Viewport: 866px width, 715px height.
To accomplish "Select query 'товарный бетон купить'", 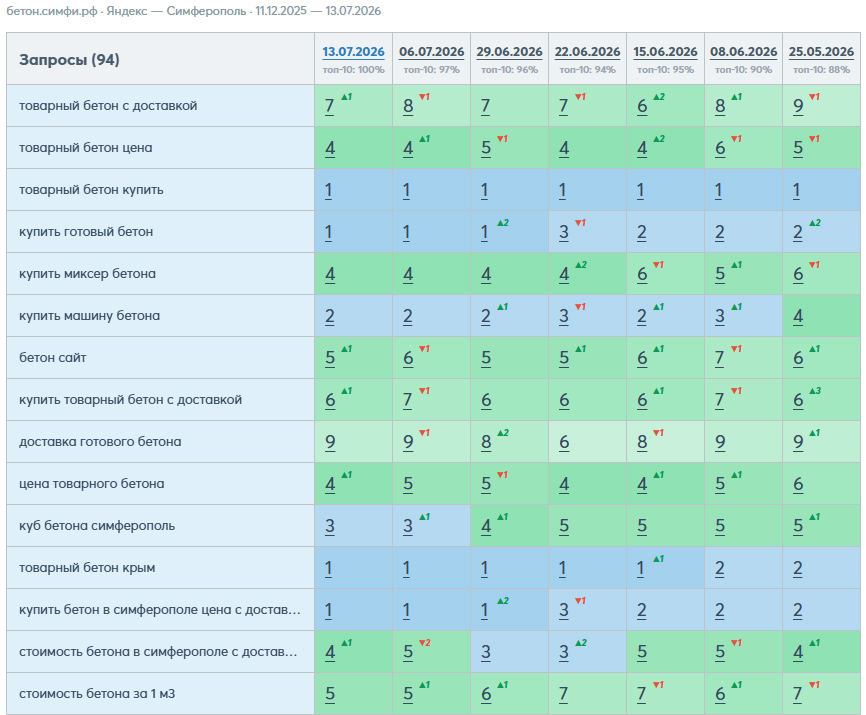I will coord(91,189).
